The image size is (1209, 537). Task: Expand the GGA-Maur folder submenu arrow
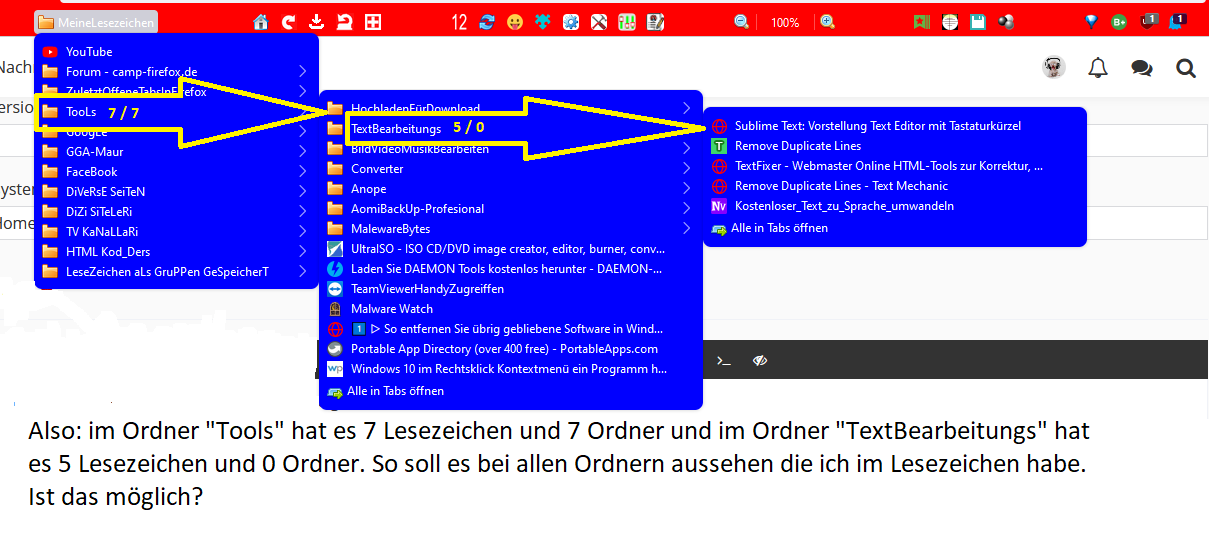tap(303, 152)
